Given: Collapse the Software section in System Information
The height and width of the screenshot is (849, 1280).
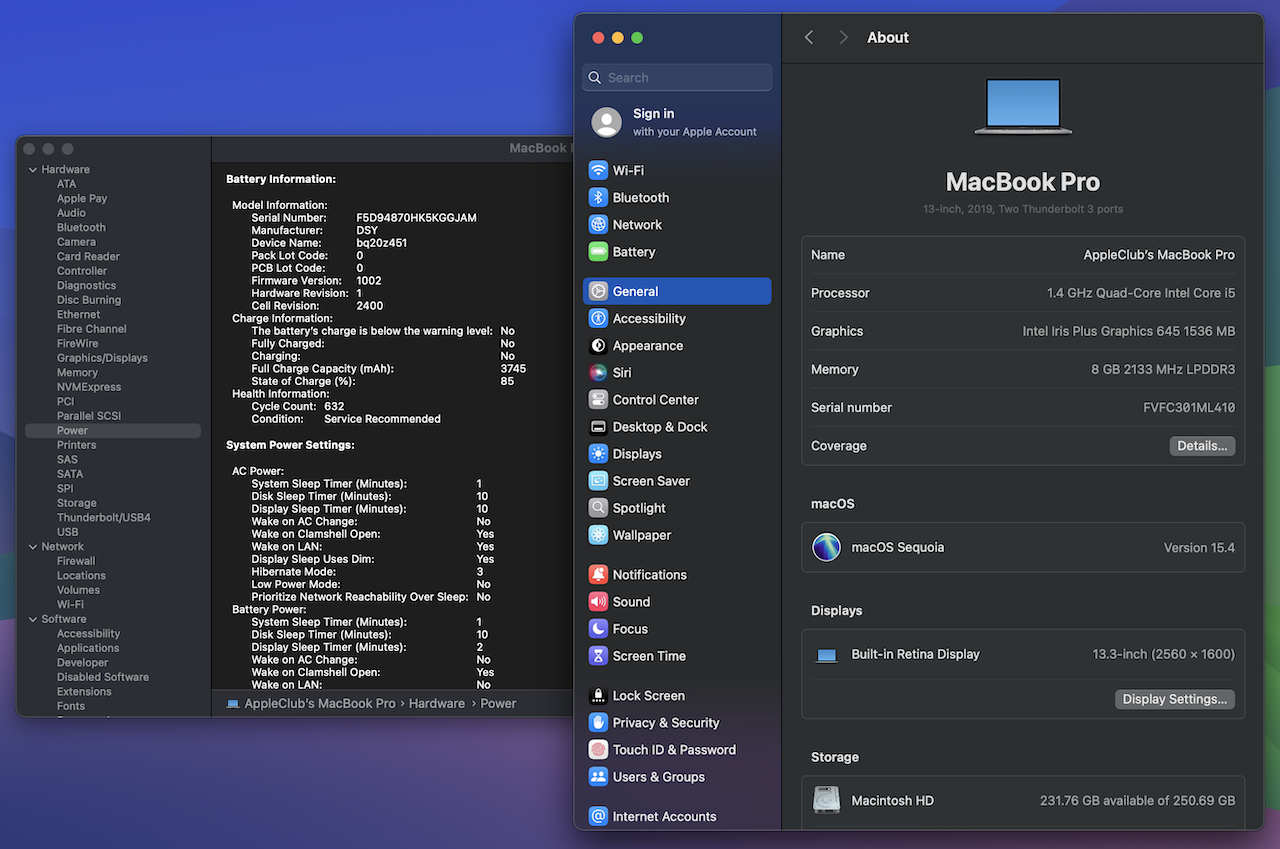Looking at the screenshot, I should click(33, 619).
